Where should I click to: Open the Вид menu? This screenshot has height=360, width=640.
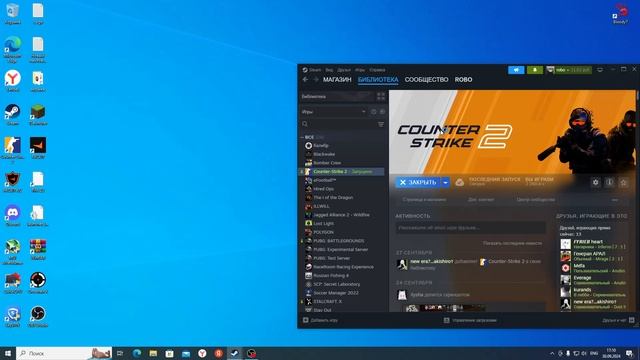329,70
